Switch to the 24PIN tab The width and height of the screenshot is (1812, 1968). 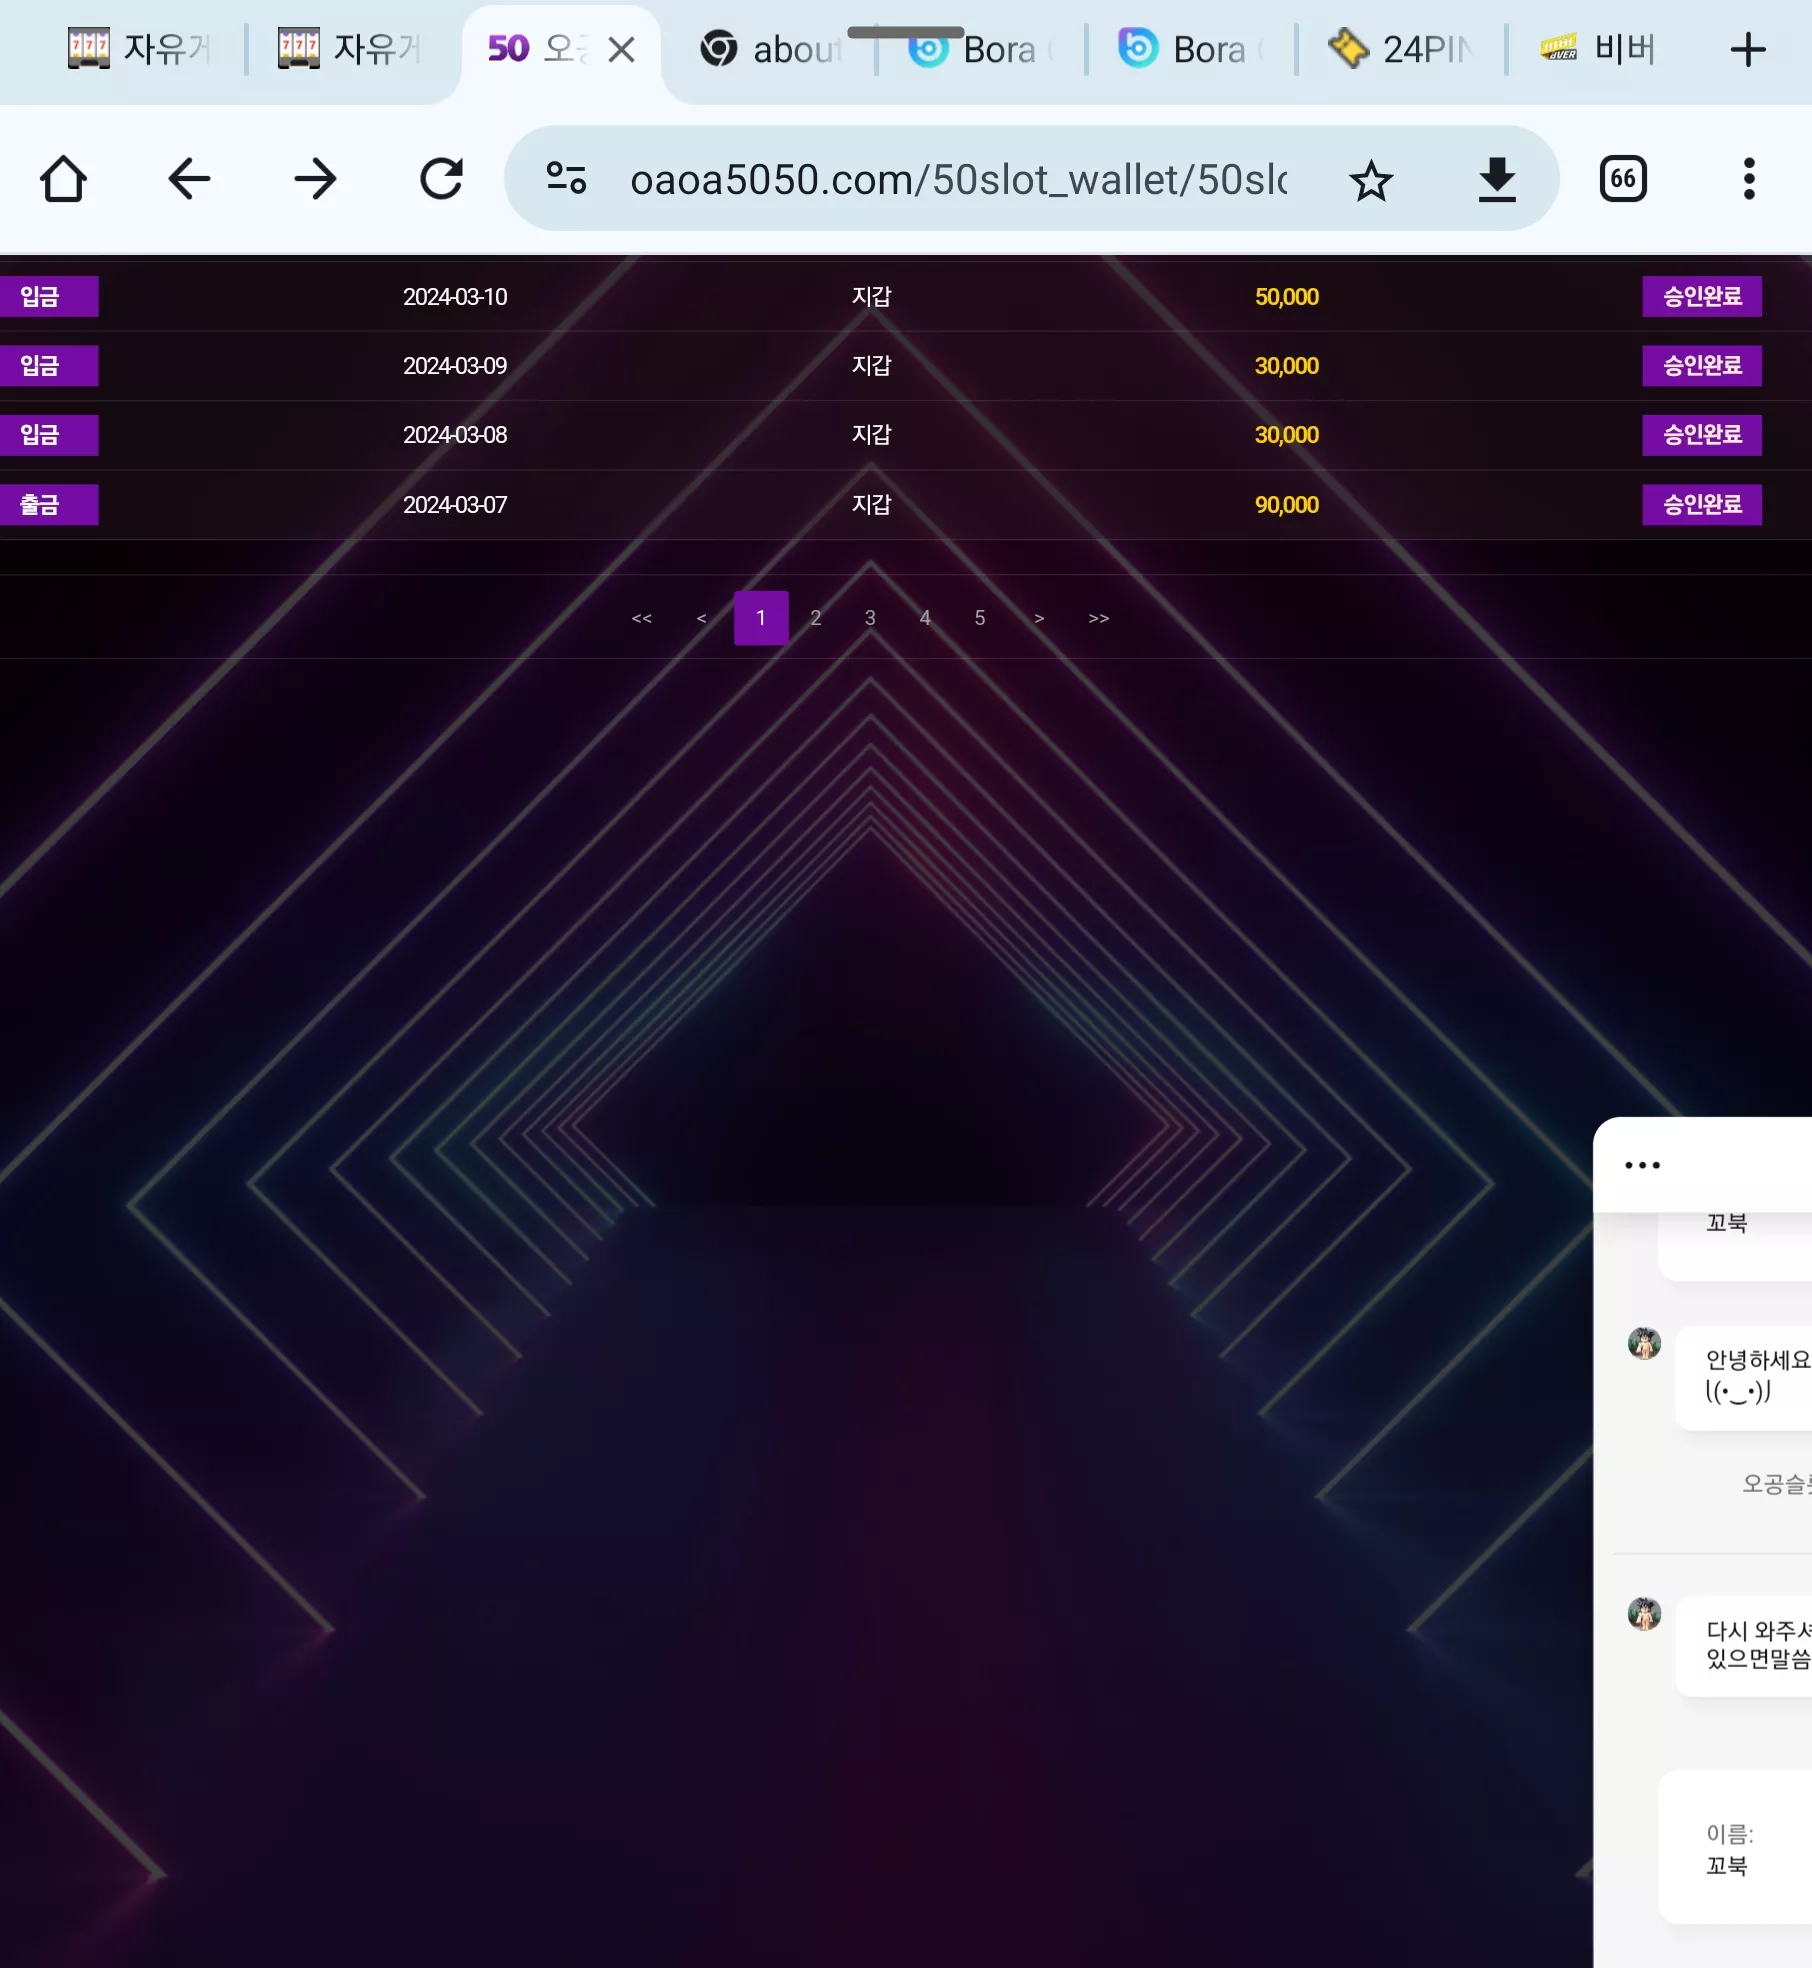1401,49
